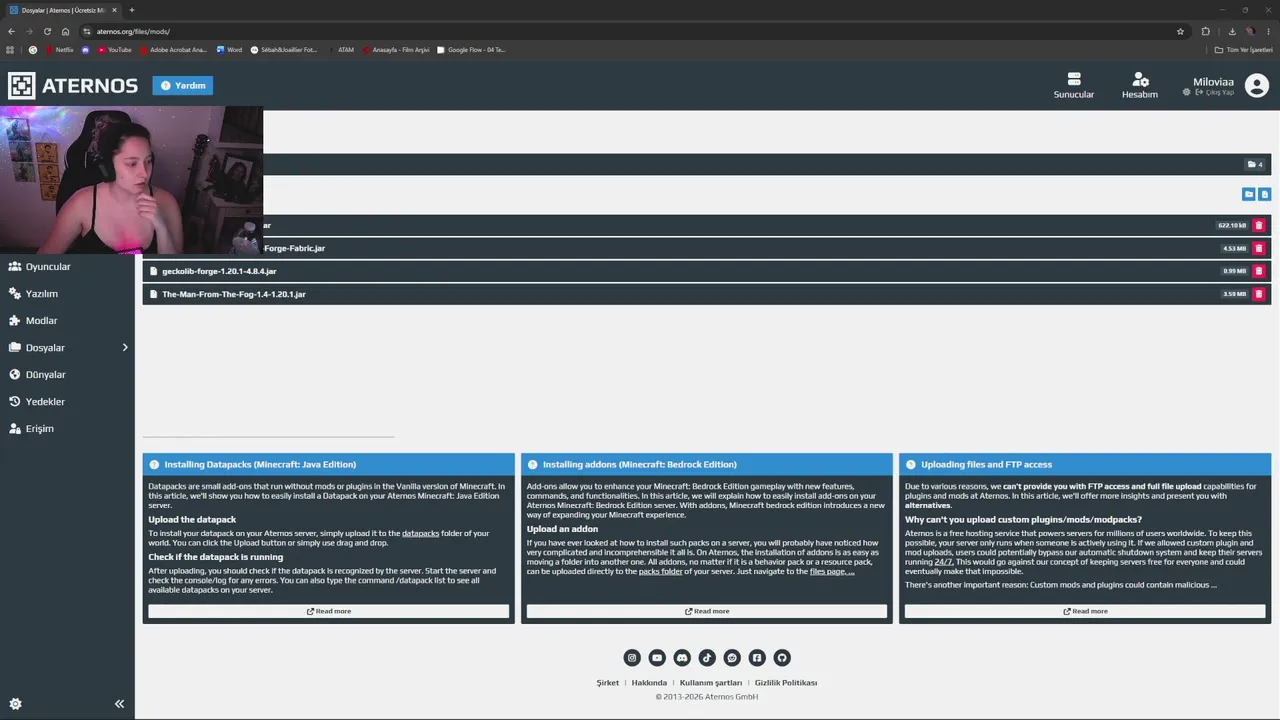Open Kullanım şartları footer link
1280x720 pixels.
[x=711, y=683]
